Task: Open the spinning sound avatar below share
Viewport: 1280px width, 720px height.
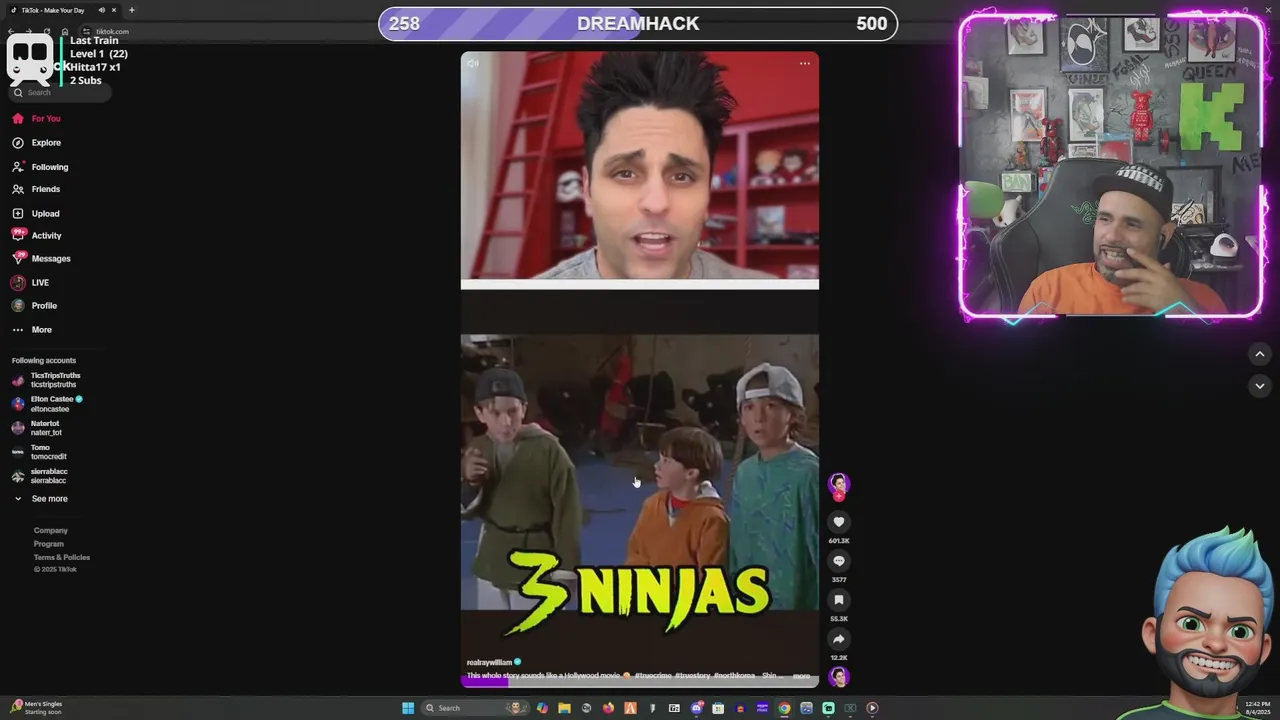Action: click(839, 677)
